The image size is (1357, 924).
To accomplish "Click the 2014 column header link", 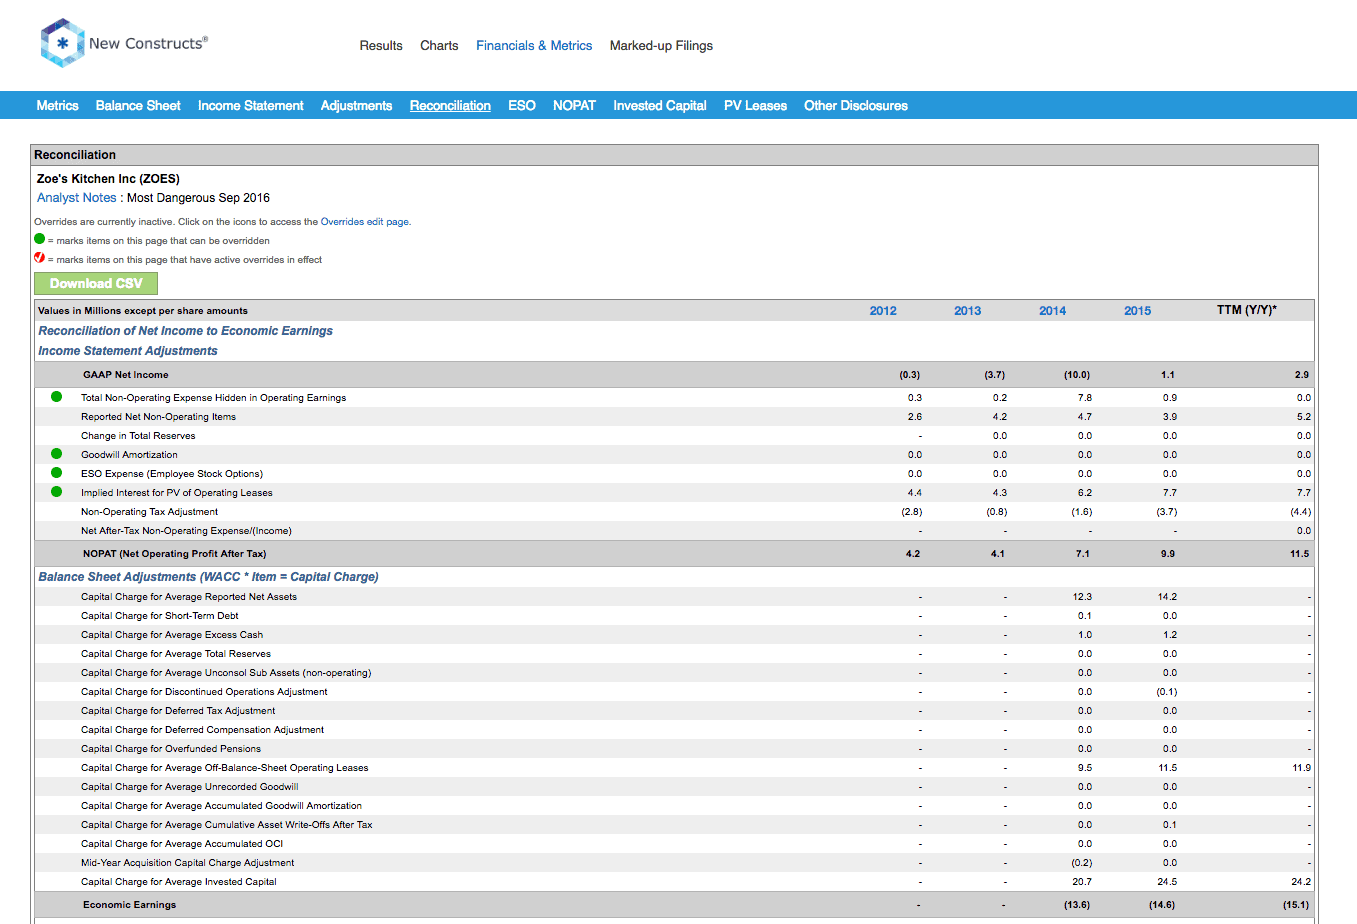I will pos(1052,311).
